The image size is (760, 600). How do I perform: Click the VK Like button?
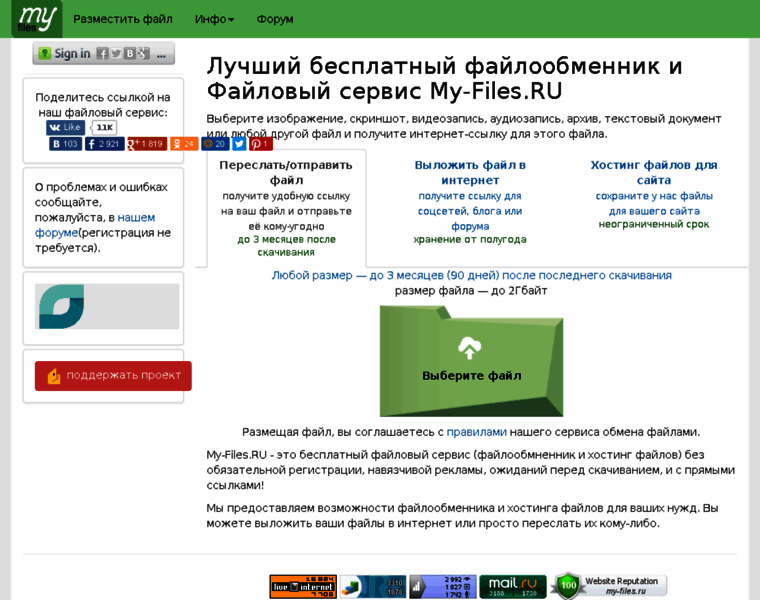point(65,127)
